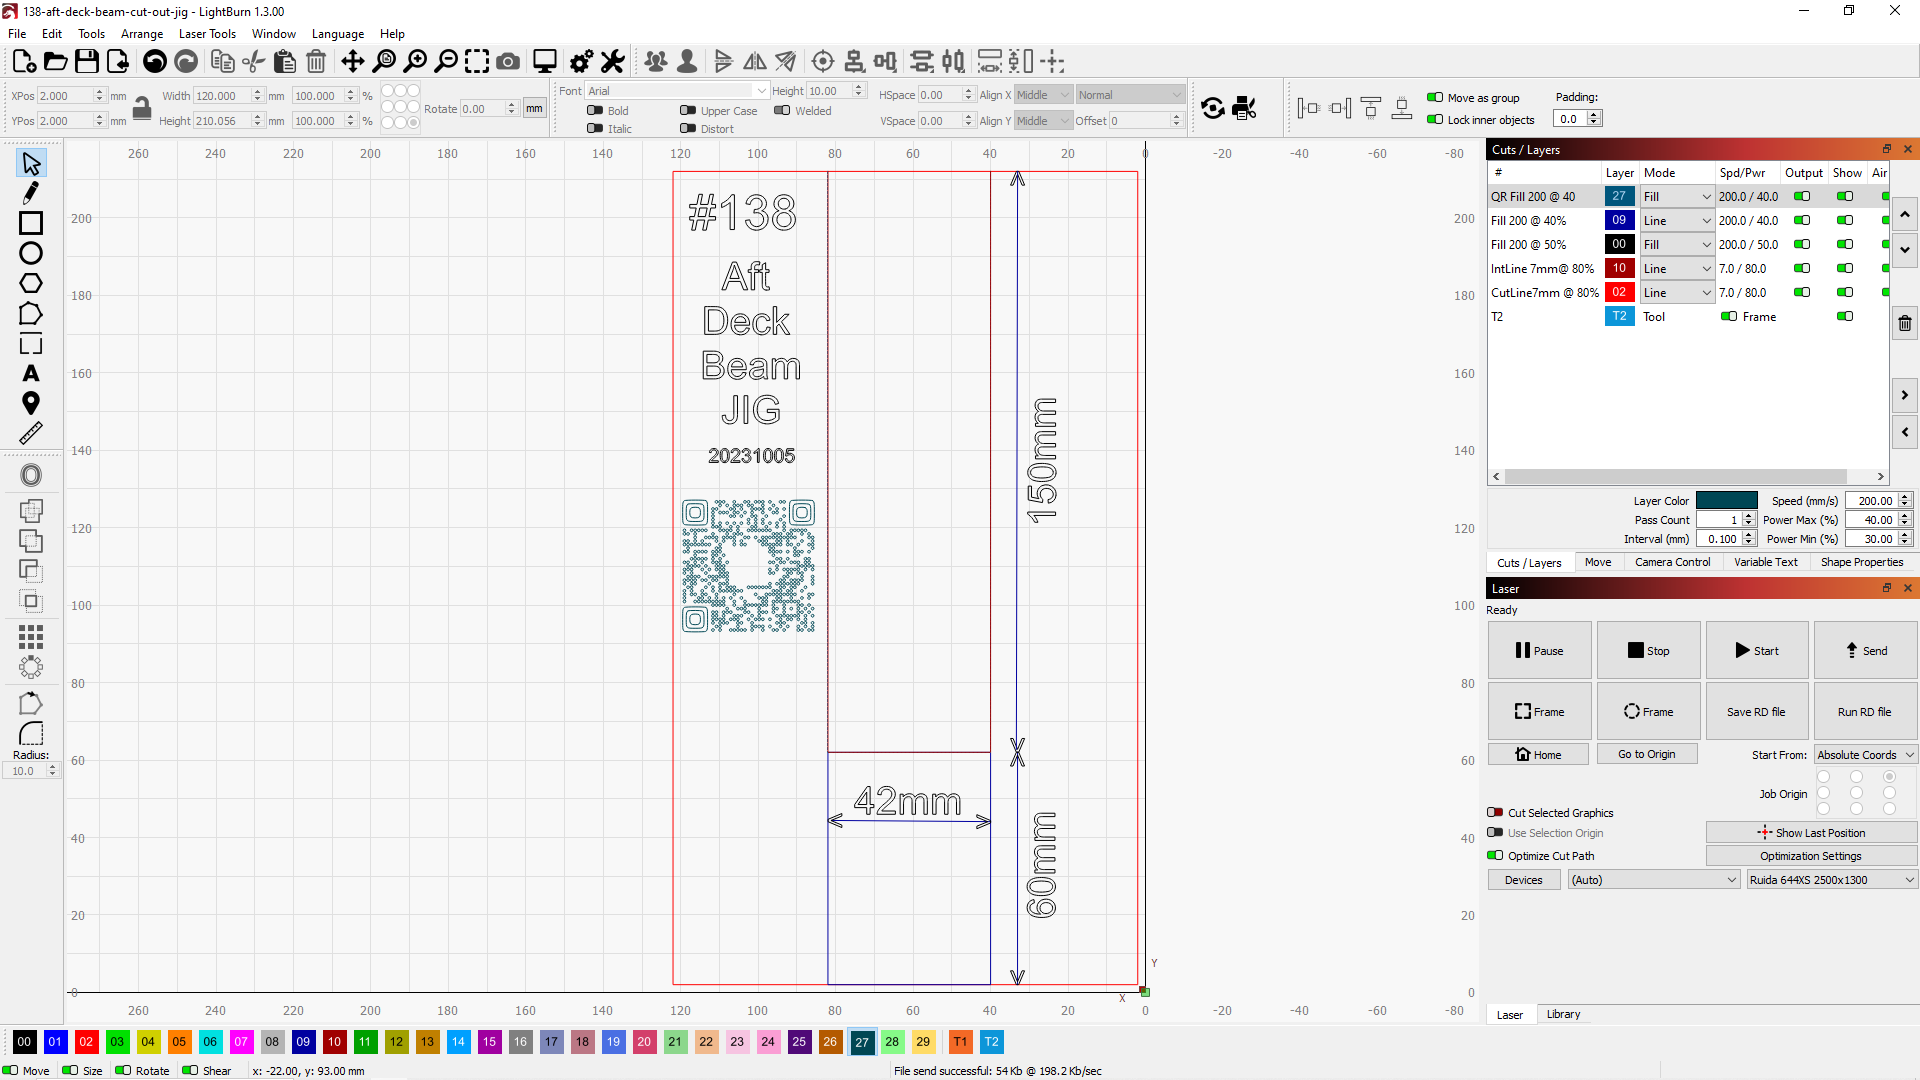The image size is (1920, 1080).
Task: Click the Layer Color swatch
Action: click(x=1727, y=500)
